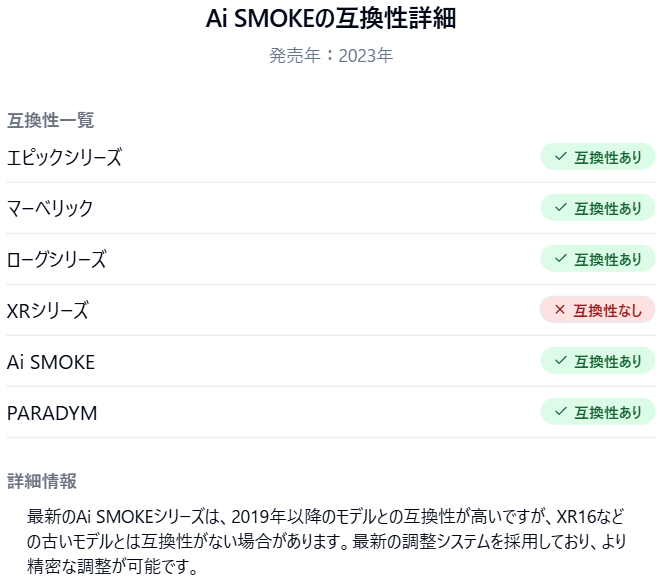Select the Ai SMOKE list item
This screenshot has width=665, height=581.
[x=51, y=361]
